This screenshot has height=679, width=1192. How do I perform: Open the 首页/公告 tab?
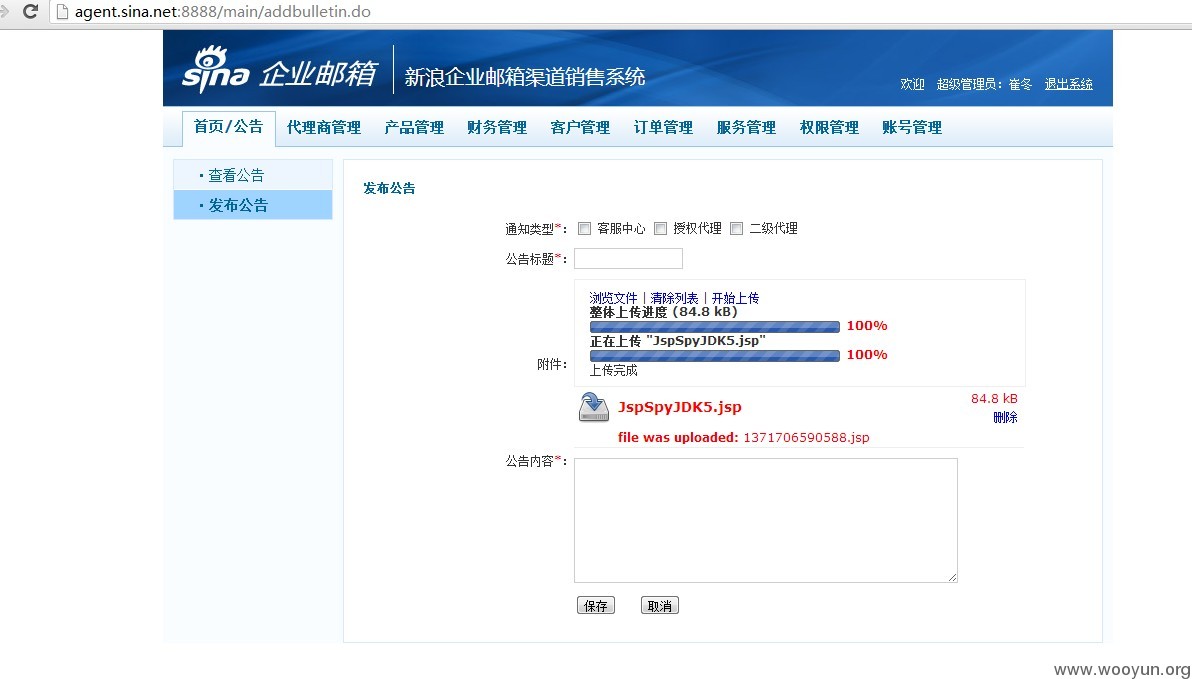click(x=228, y=127)
